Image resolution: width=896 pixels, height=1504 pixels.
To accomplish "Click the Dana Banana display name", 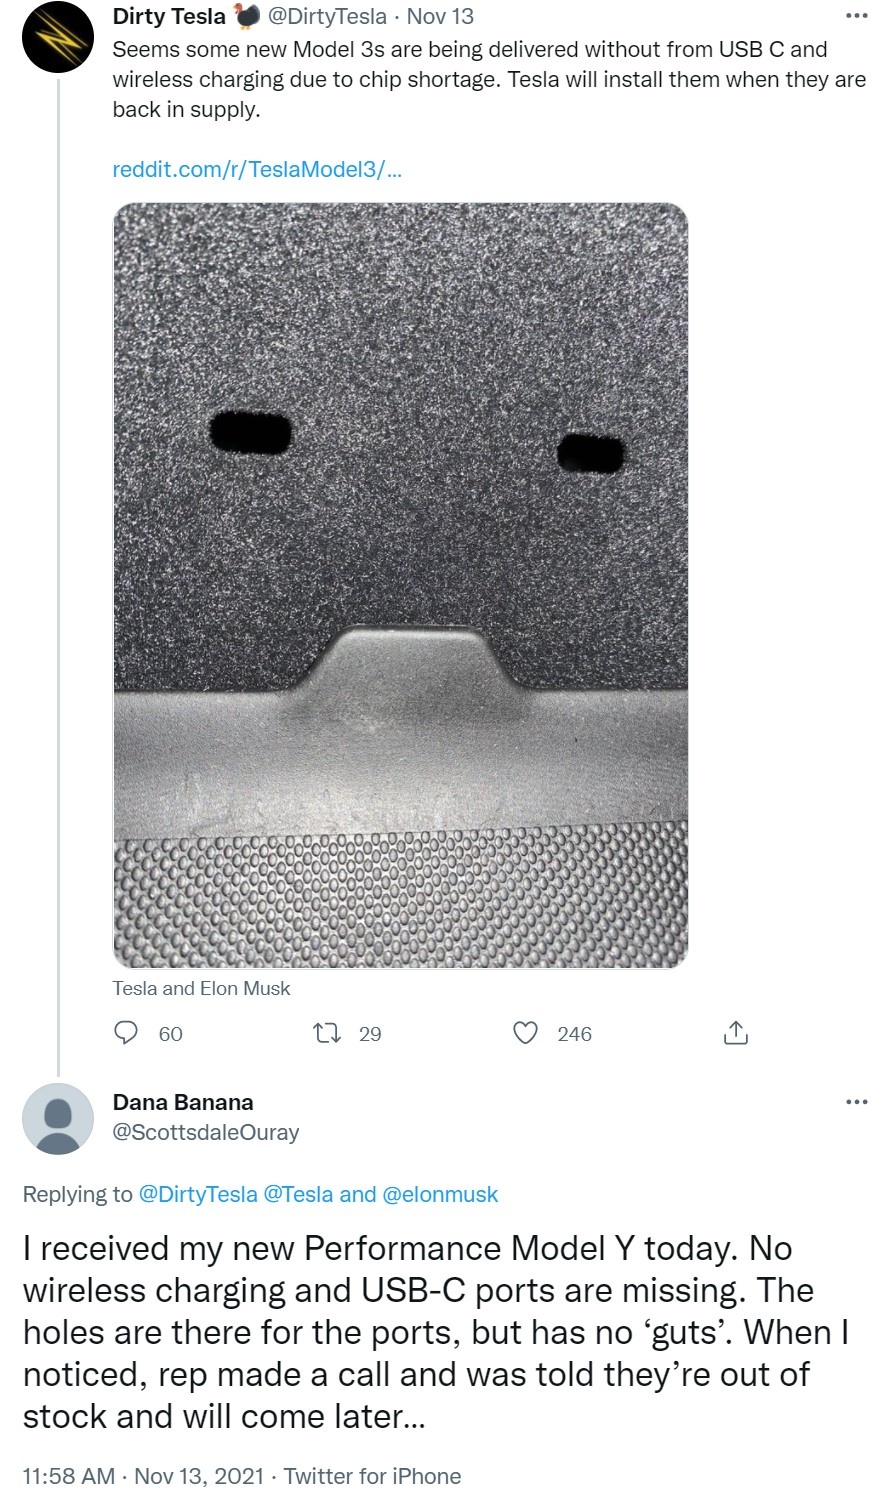I will (183, 1102).
